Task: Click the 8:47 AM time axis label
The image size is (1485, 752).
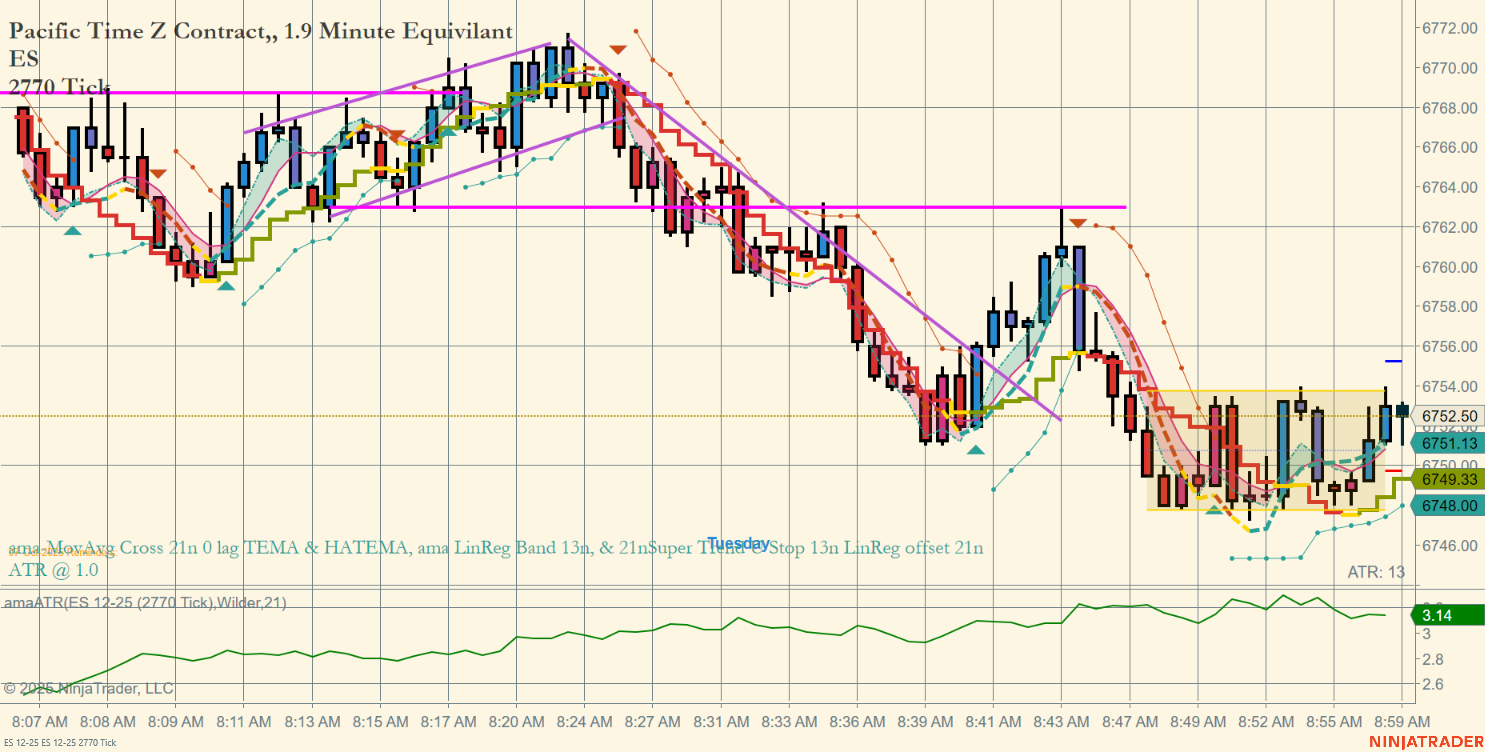Action: point(1130,721)
